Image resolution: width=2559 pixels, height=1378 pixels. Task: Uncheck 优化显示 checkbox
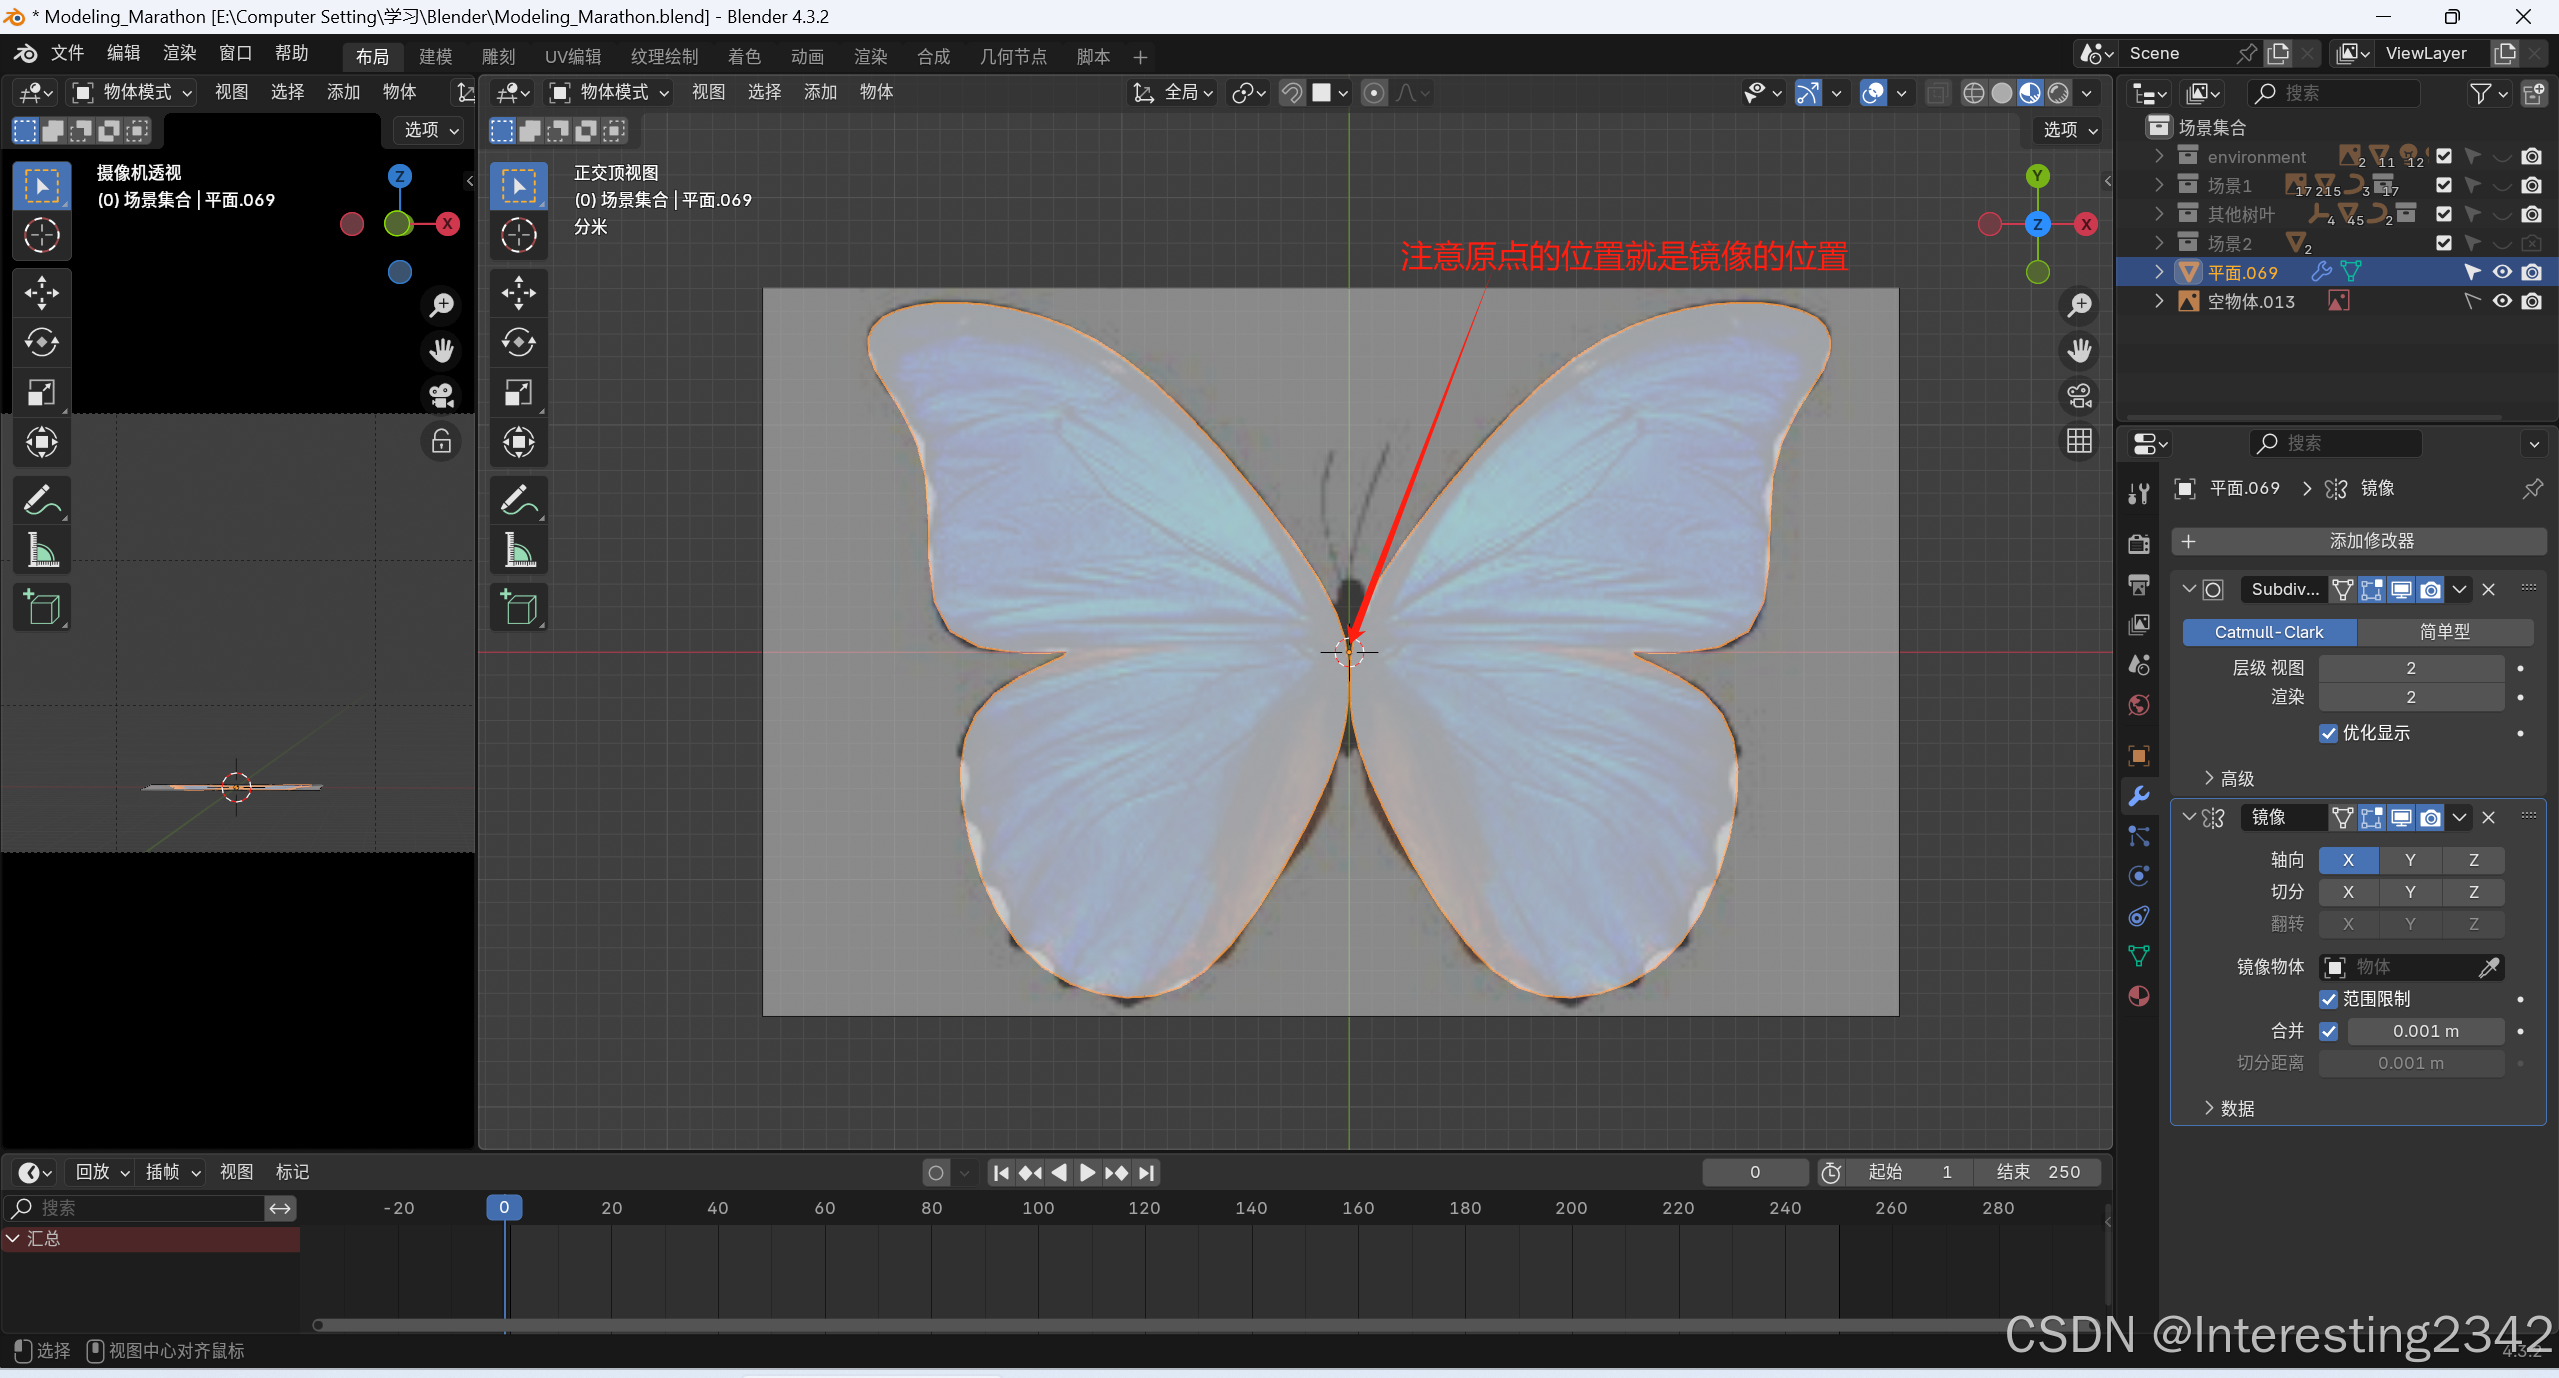point(2328,733)
